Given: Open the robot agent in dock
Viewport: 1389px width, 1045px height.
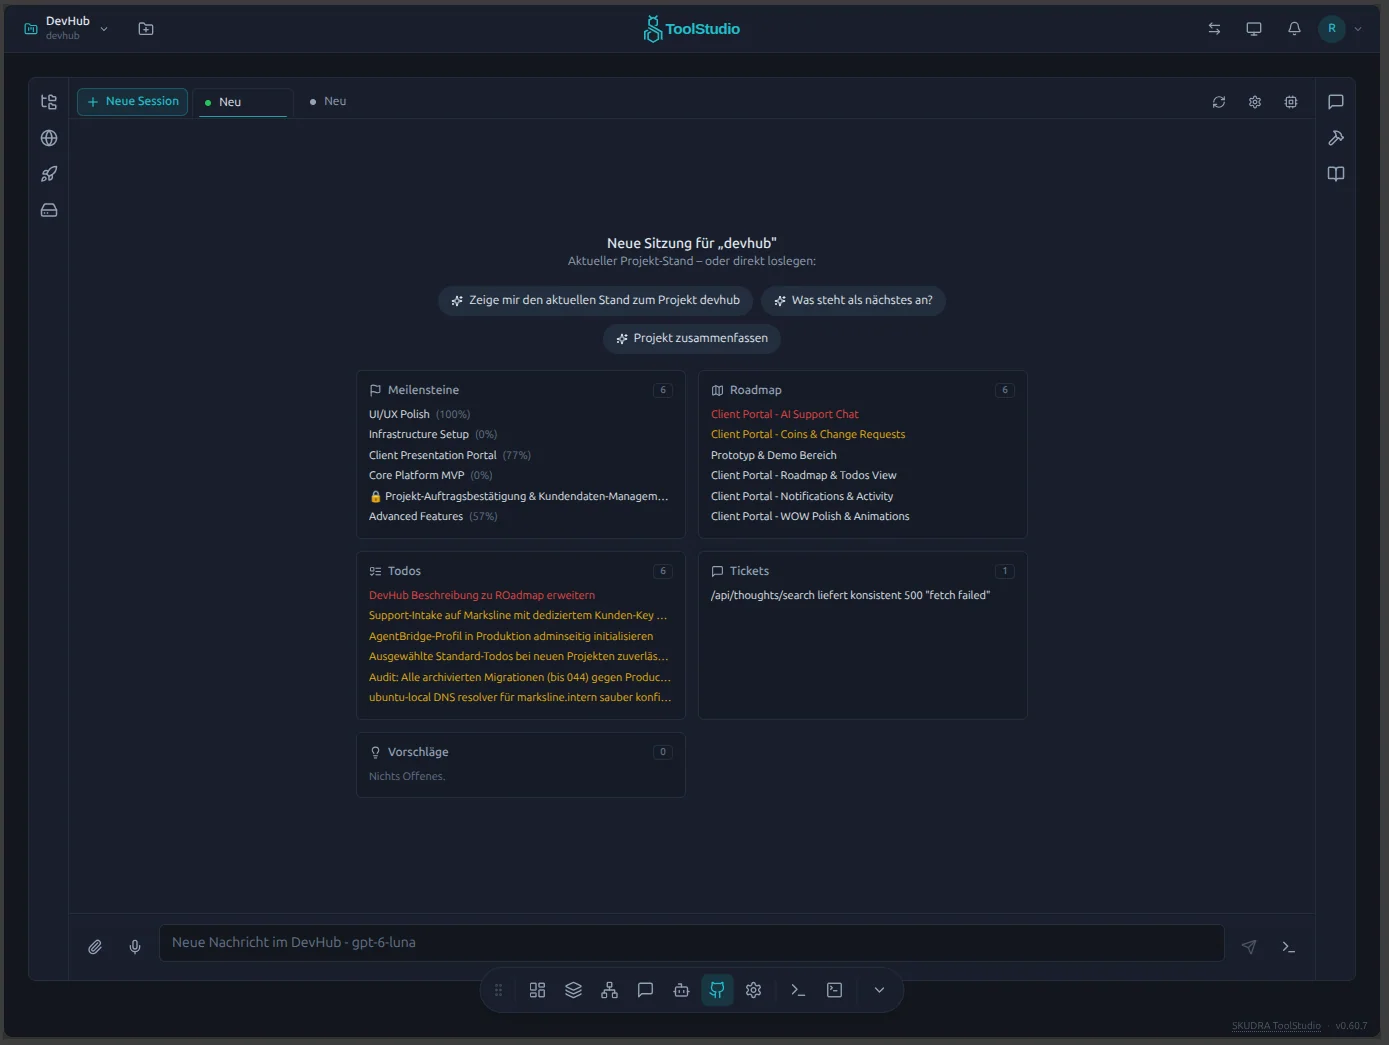Looking at the screenshot, I should click(x=681, y=990).
